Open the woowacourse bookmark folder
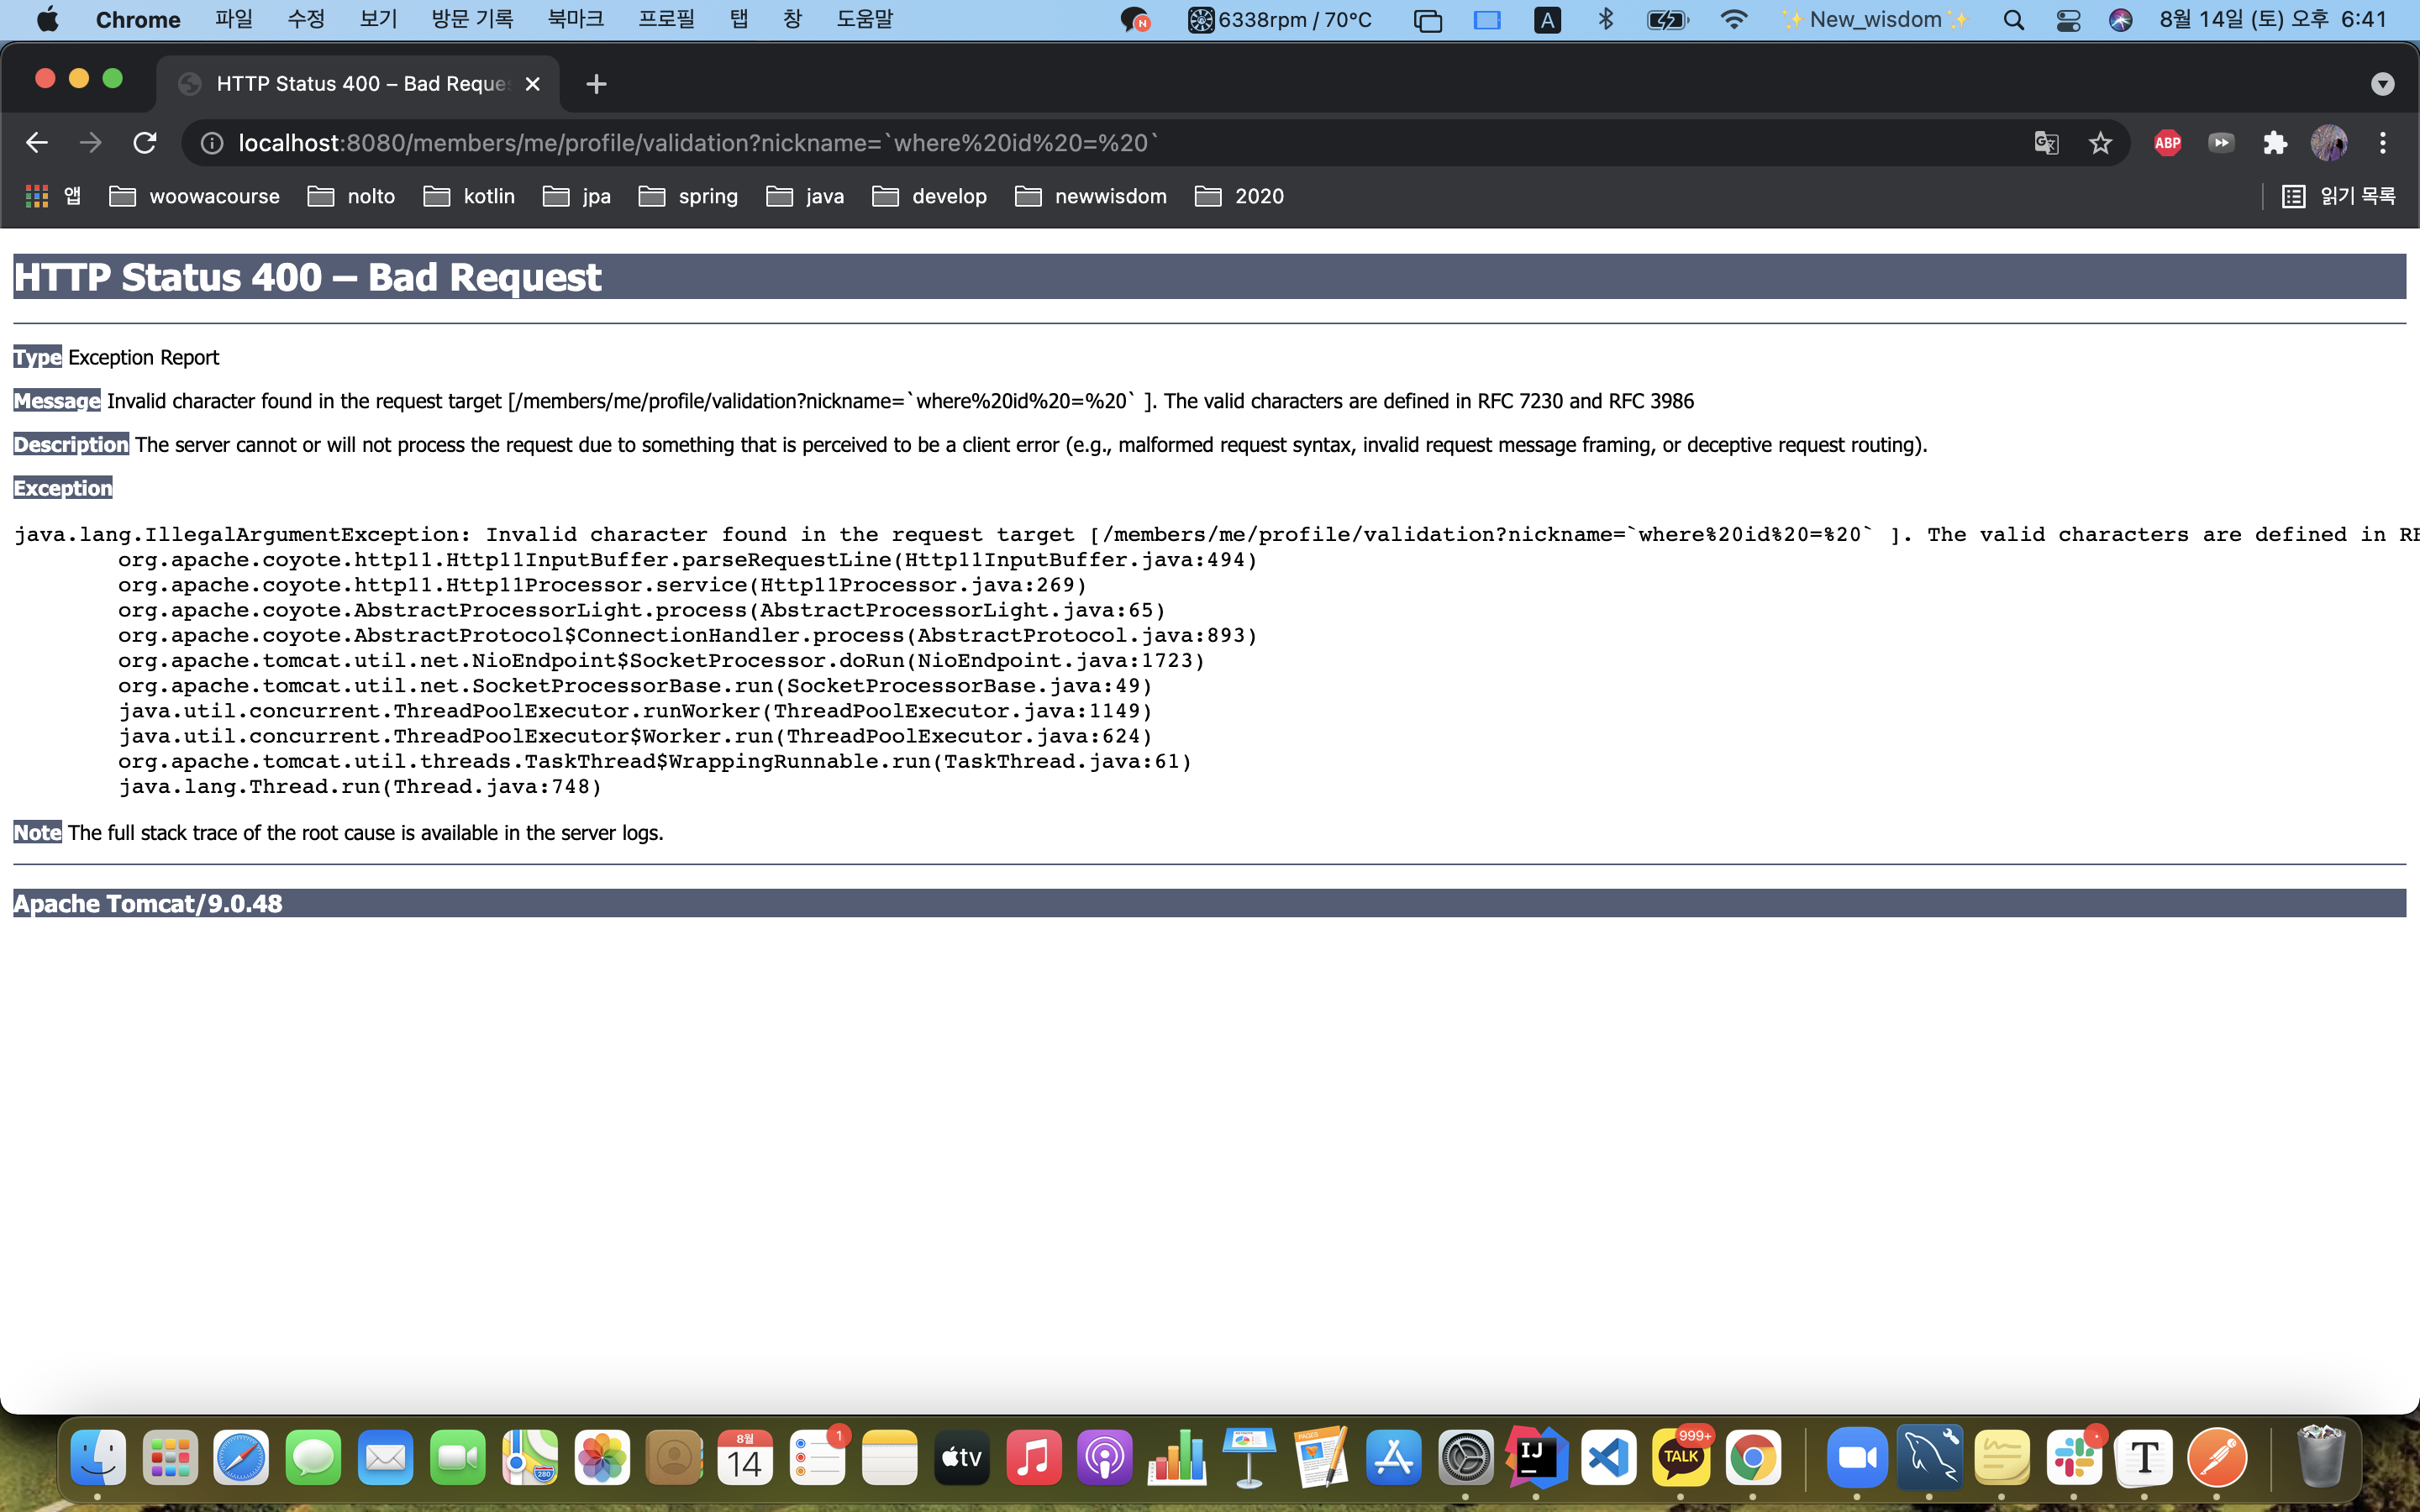Screen dimensions: 2420x1512 (x=195, y=196)
